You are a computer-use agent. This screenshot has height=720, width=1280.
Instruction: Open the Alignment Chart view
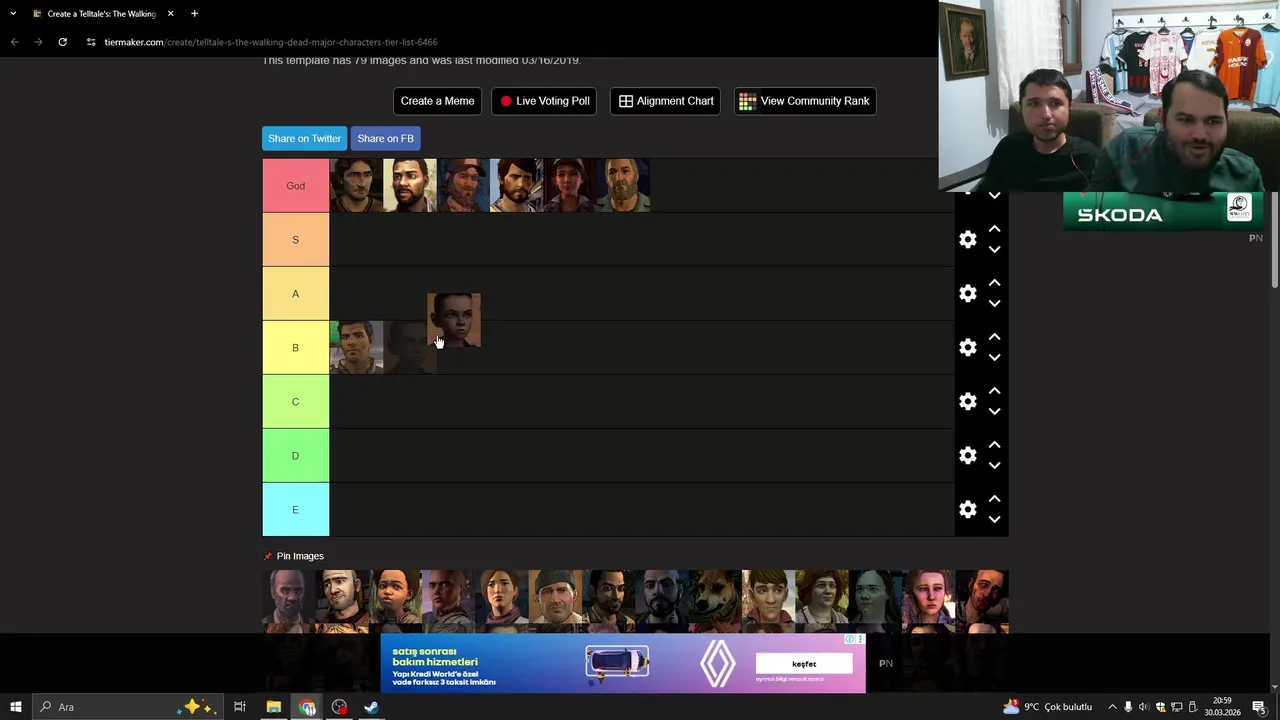(665, 101)
